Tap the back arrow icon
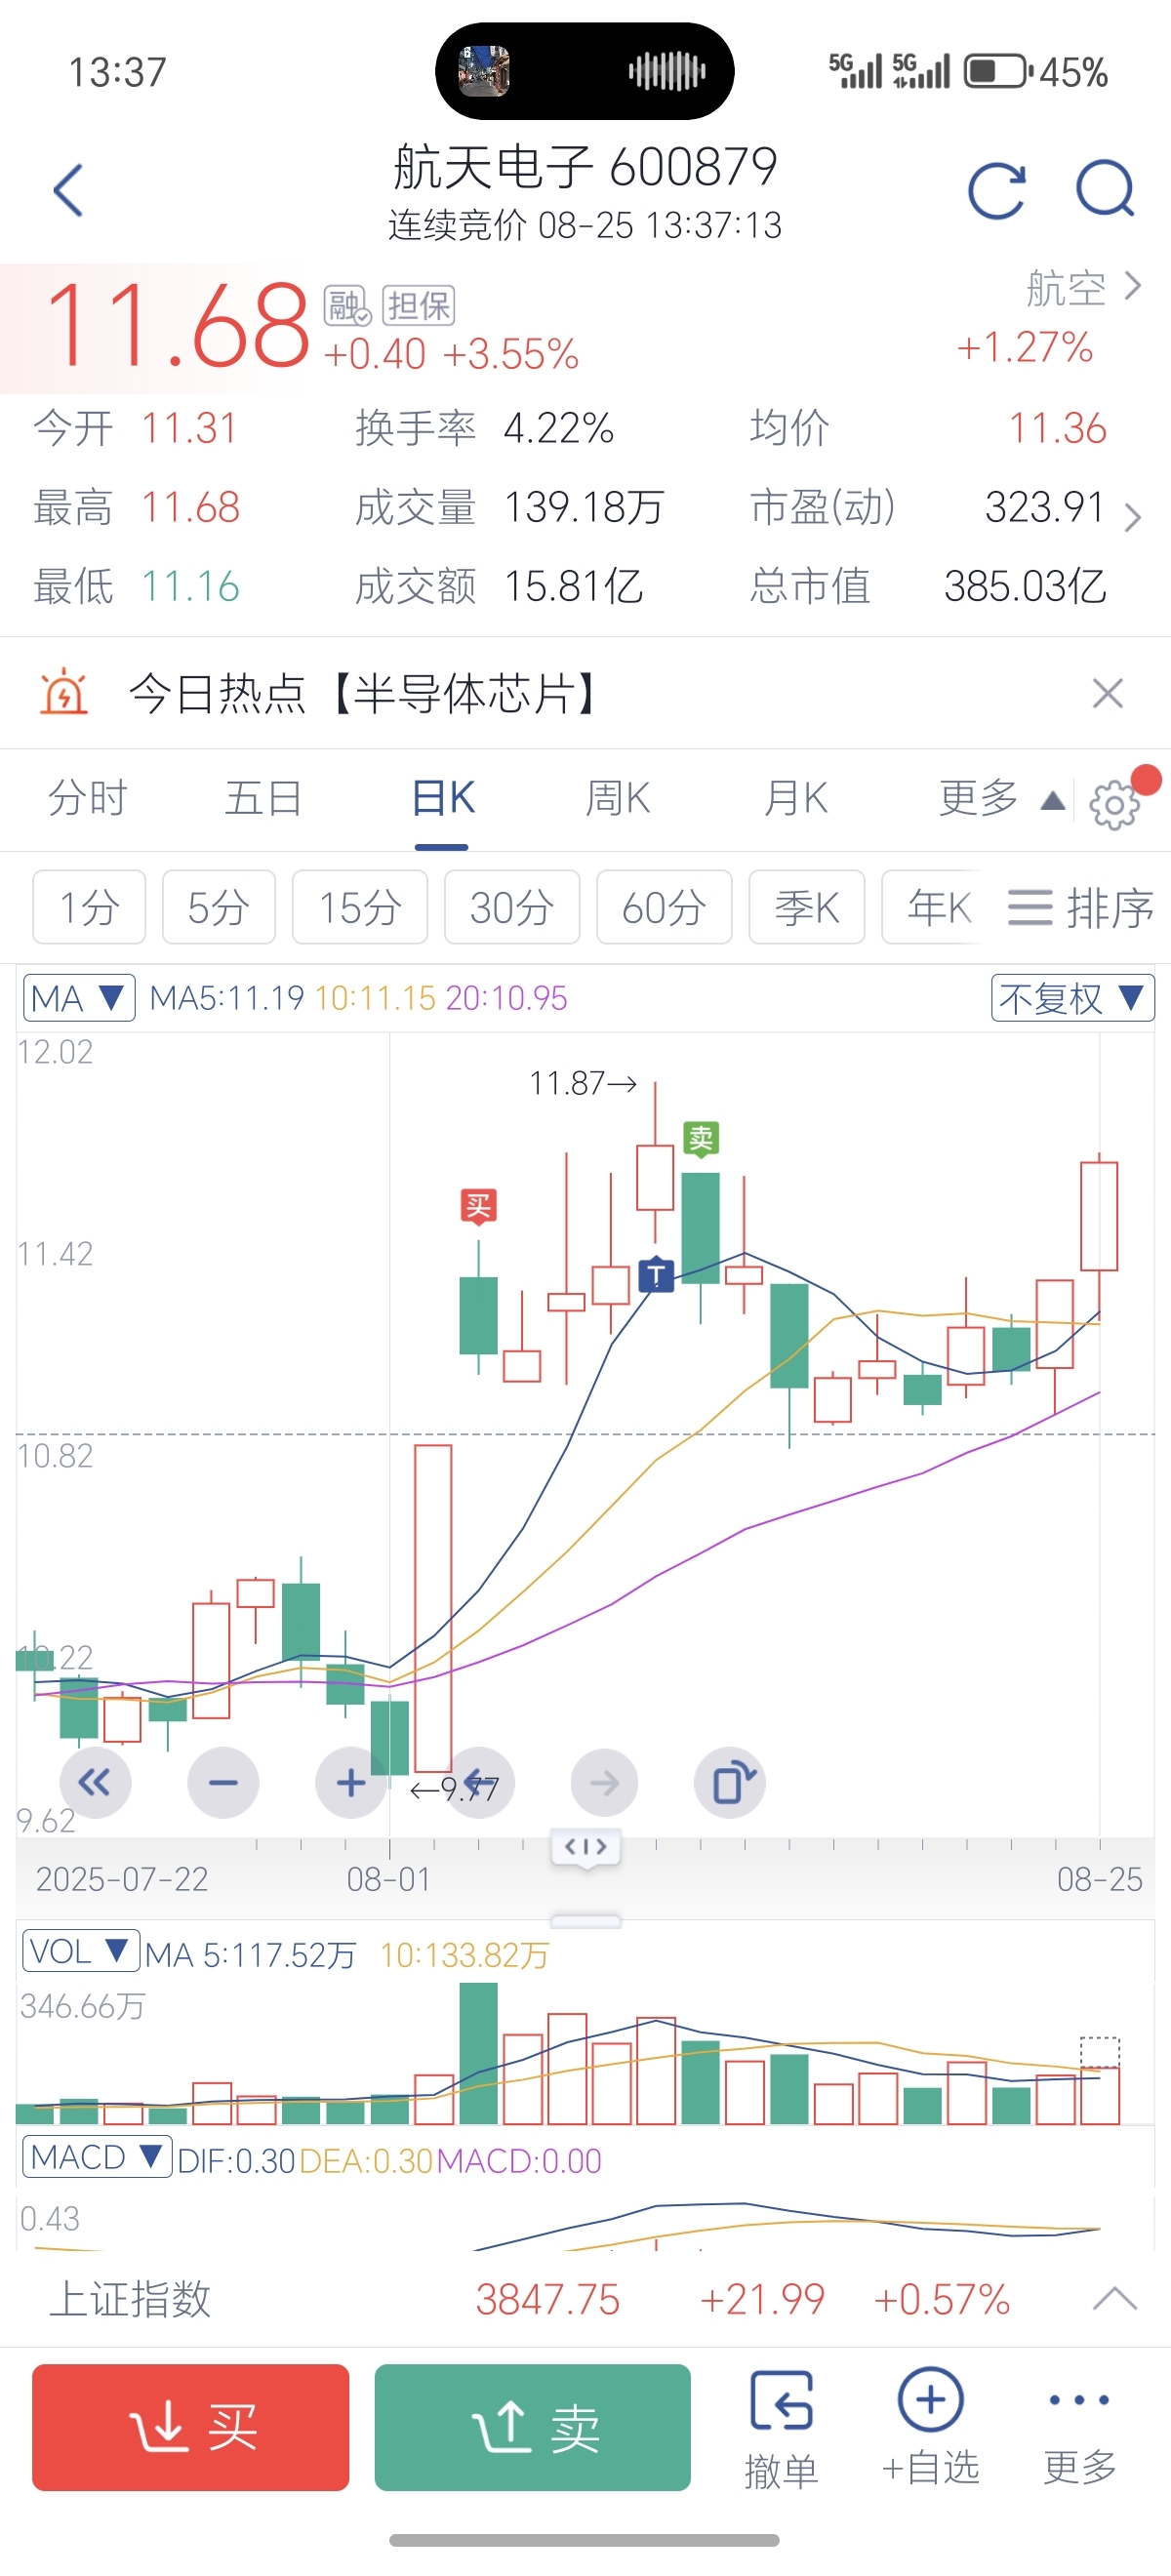 click(68, 190)
